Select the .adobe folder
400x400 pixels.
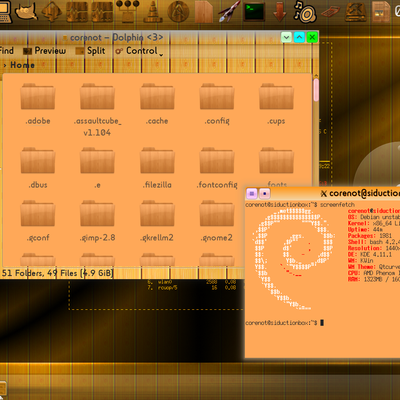pos(38,104)
